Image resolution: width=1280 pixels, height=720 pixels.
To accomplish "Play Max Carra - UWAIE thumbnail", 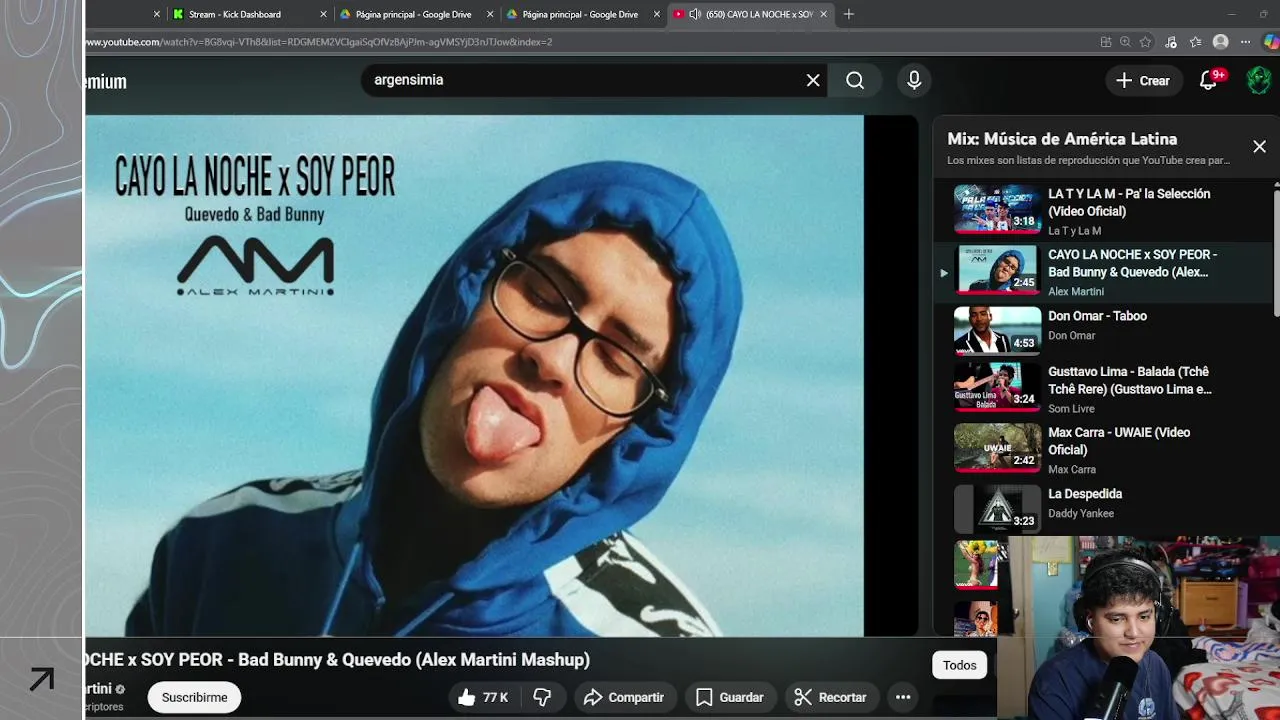I will pyautogui.click(x=997, y=447).
